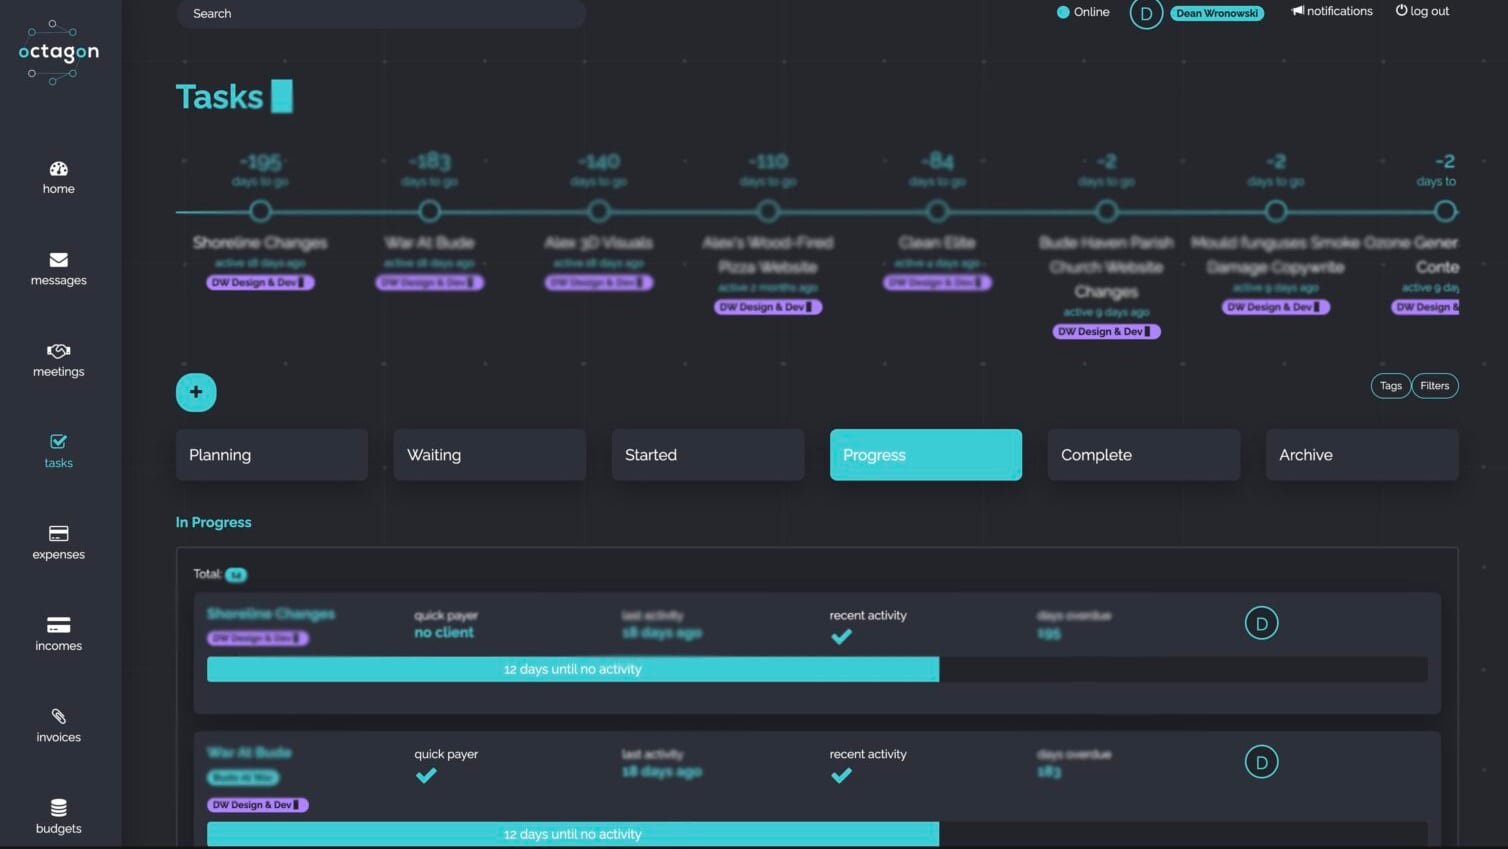The width and height of the screenshot is (1508, 849).
Task: Click timeline marker for War At Bude
Action: [x=430, y=211]
